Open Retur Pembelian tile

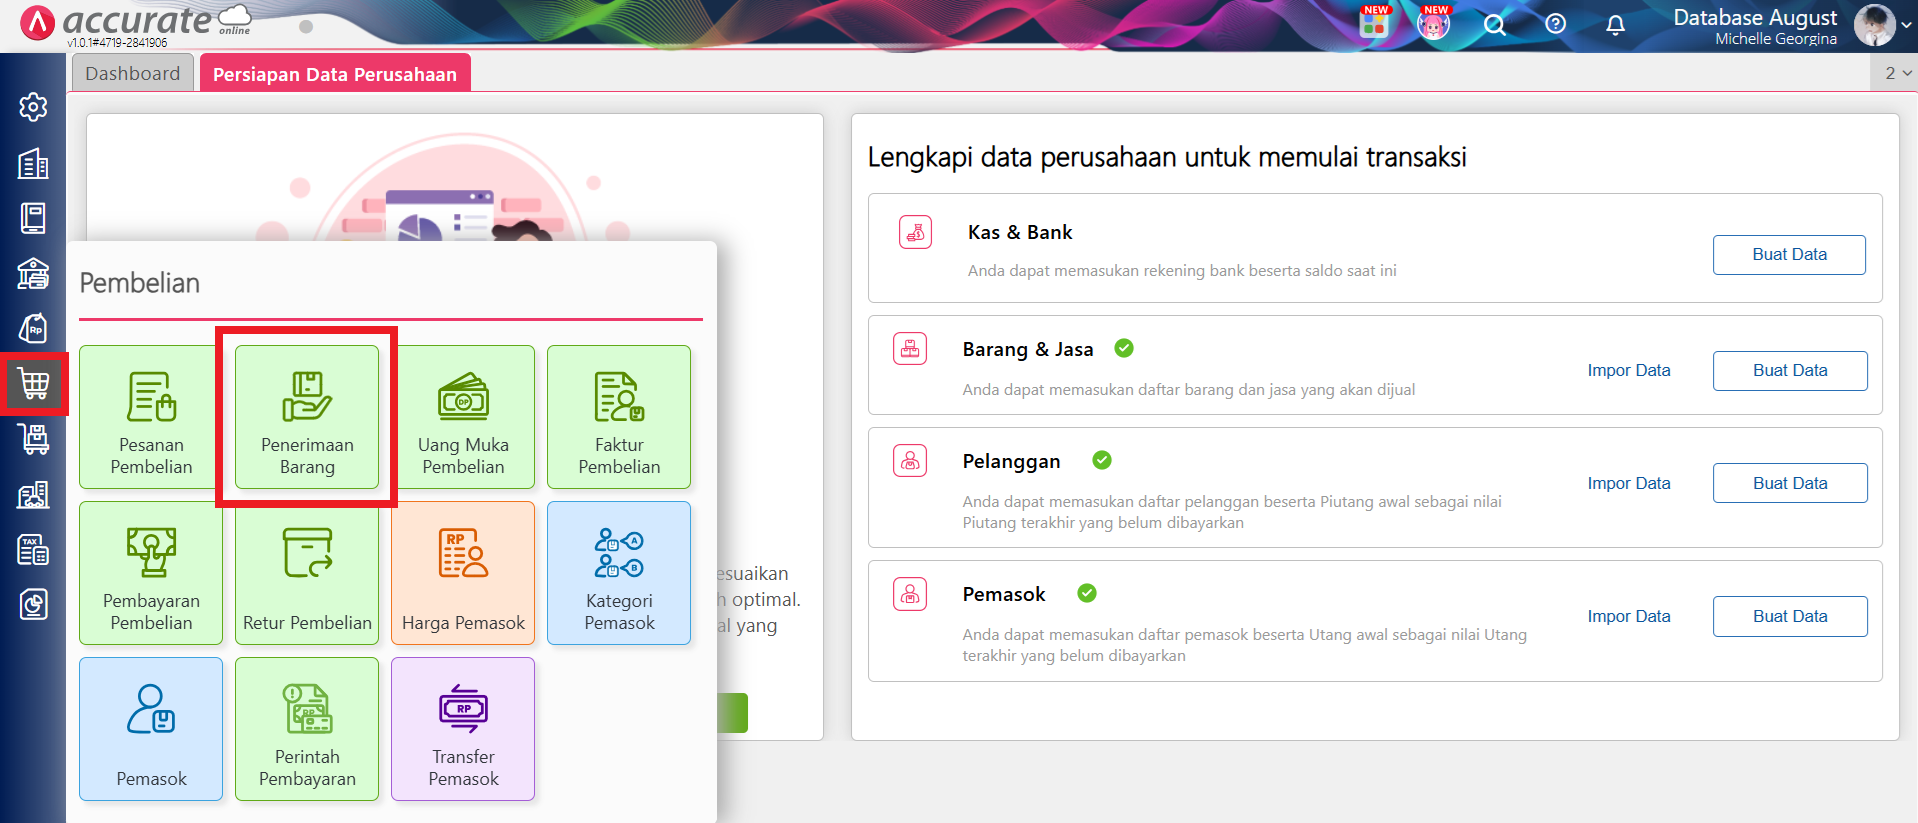[307, 573]
